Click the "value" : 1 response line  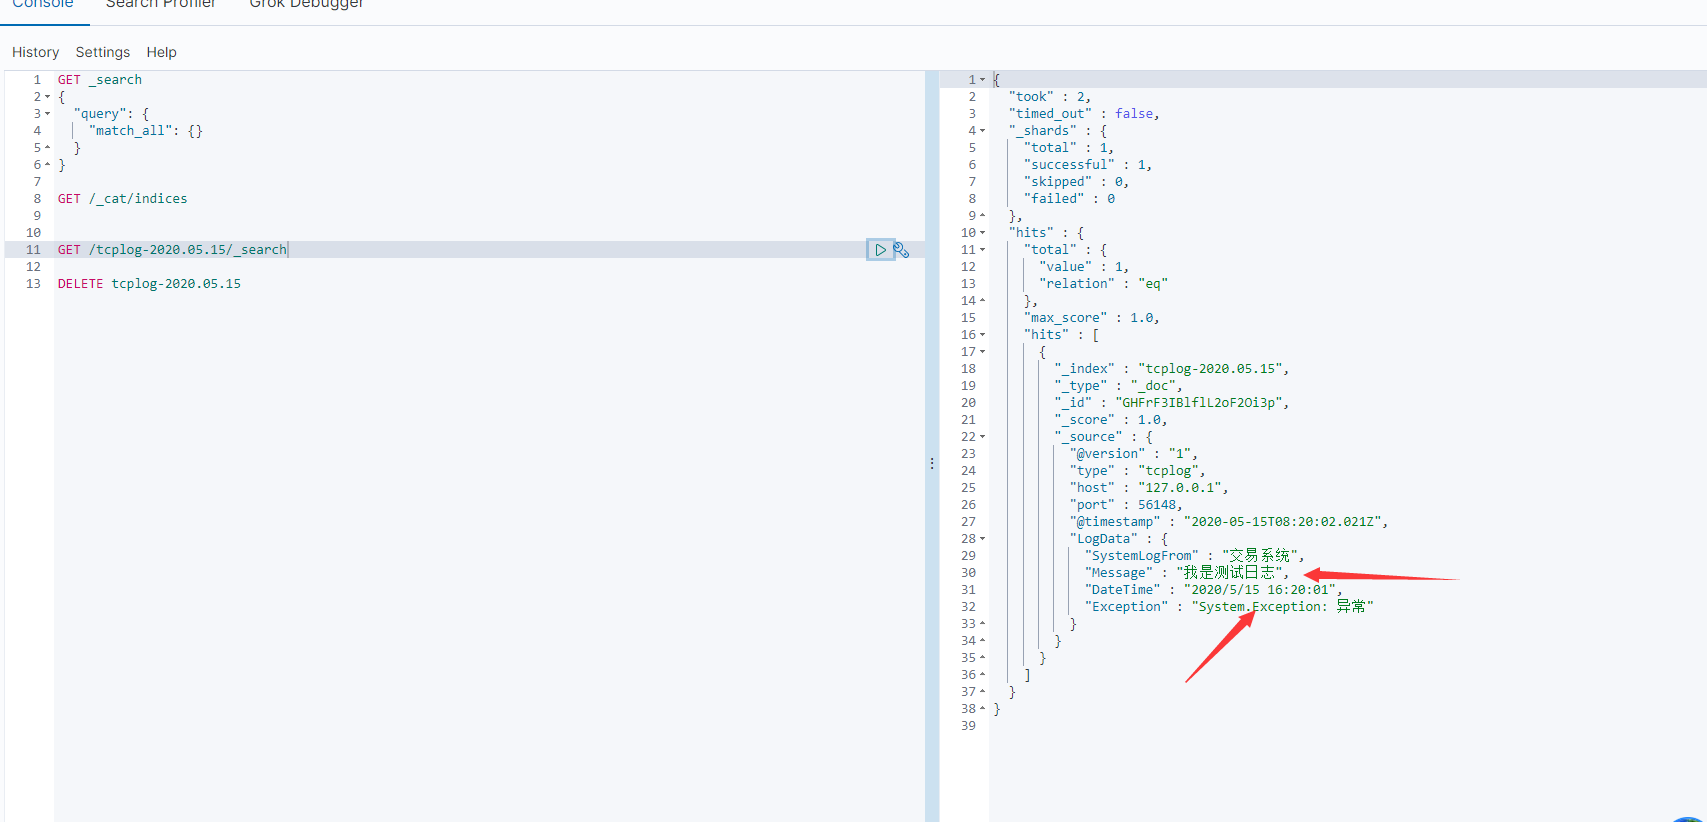click(1084, 267)
